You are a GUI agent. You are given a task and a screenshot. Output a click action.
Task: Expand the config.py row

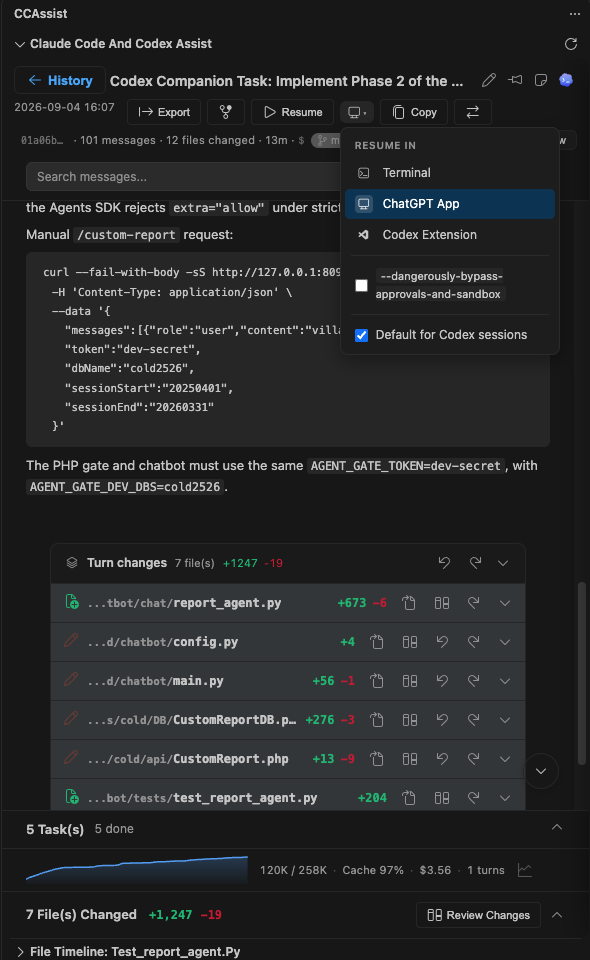[x=505, y=642]
